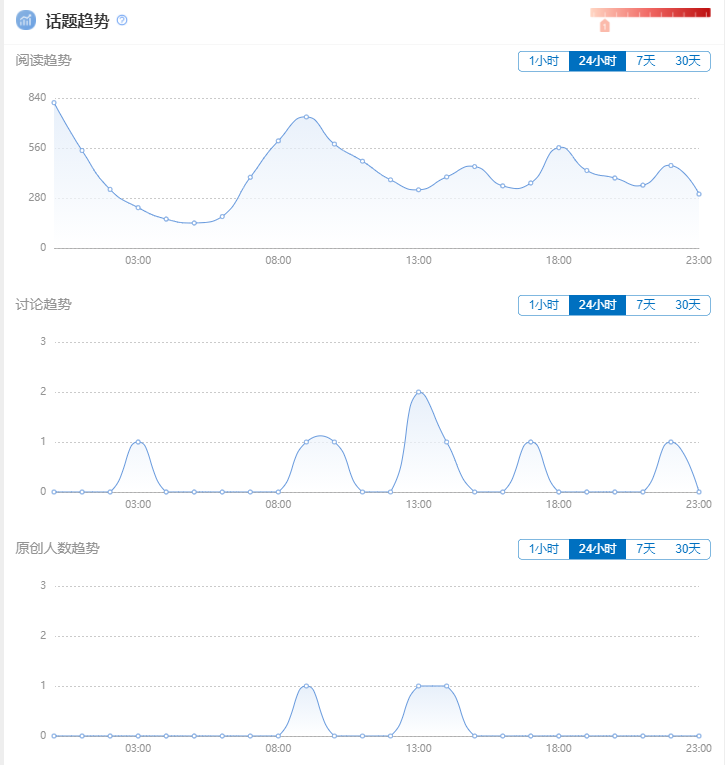
Task: Show 7天 range in 阅读趋势
Action: [646, 61]
